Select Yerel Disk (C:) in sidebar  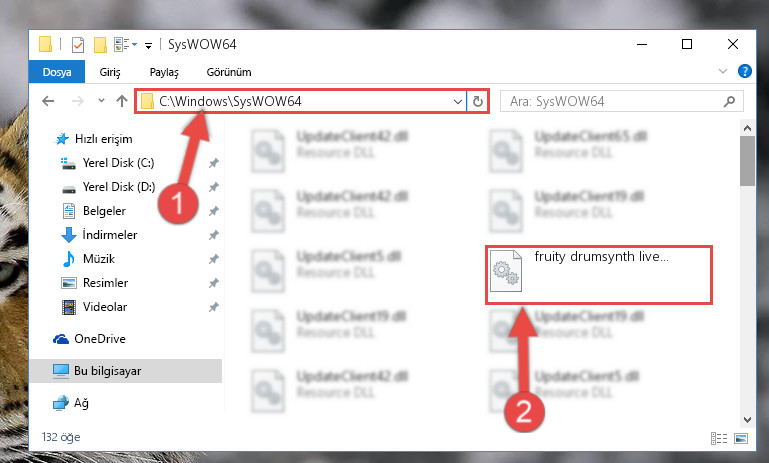(118, 163)
